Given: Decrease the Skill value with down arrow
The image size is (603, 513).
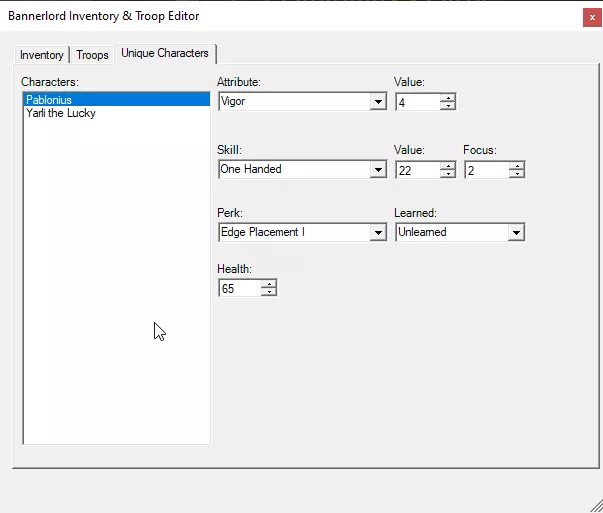Looking at the screenshot, I should click(448, 174).
